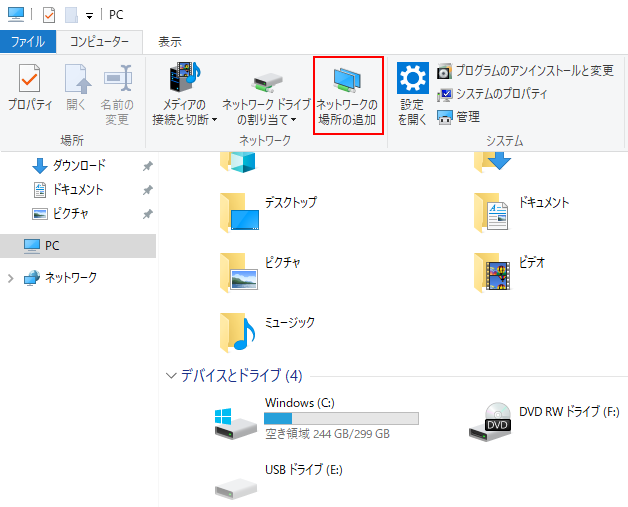Select the Windows (C:) drive icon
The width and height of the screenshot is (628, 507).
236,424
